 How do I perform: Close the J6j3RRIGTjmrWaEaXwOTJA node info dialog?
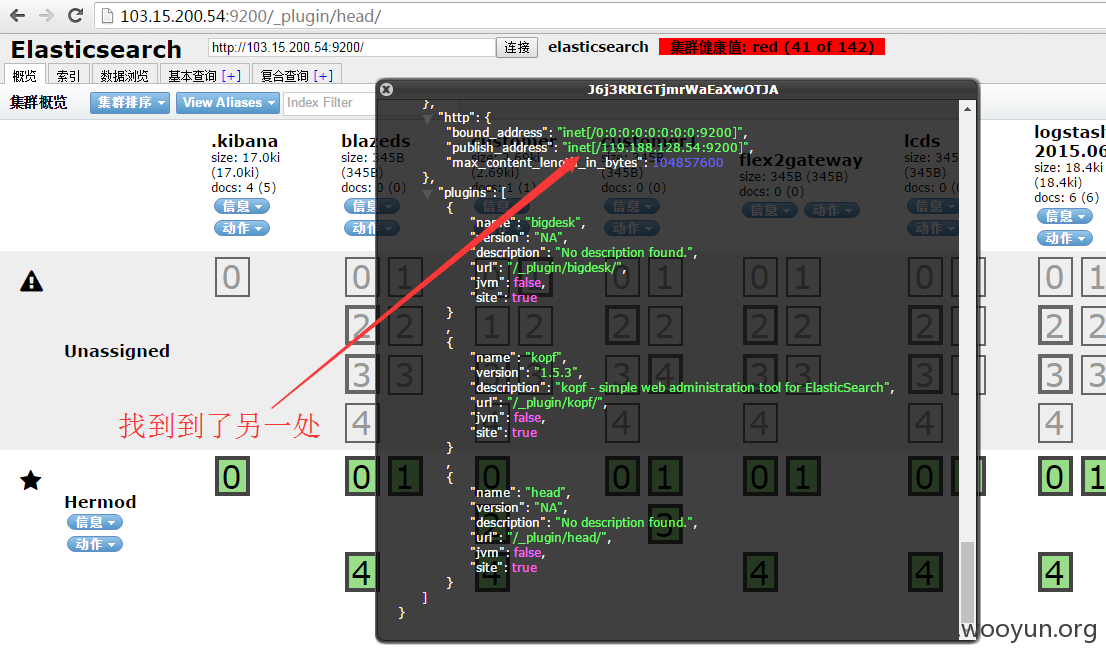tap(386, 90)
